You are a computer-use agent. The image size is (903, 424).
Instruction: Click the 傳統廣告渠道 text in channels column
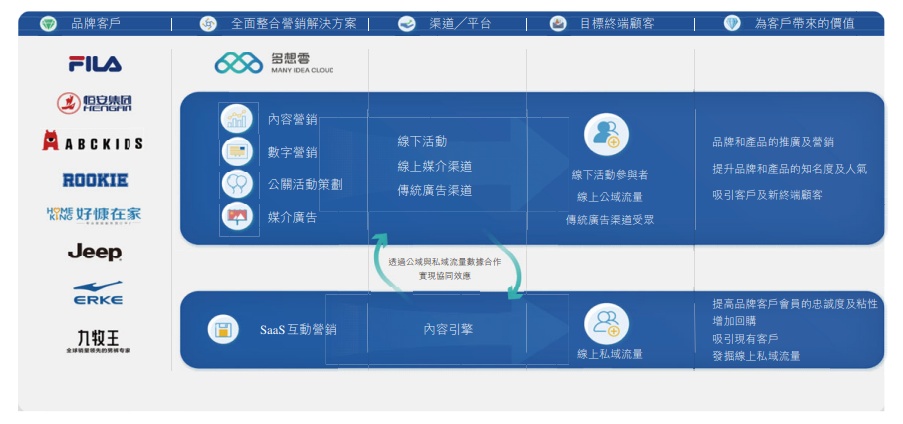pyautogui.click(x=435, y=191)
